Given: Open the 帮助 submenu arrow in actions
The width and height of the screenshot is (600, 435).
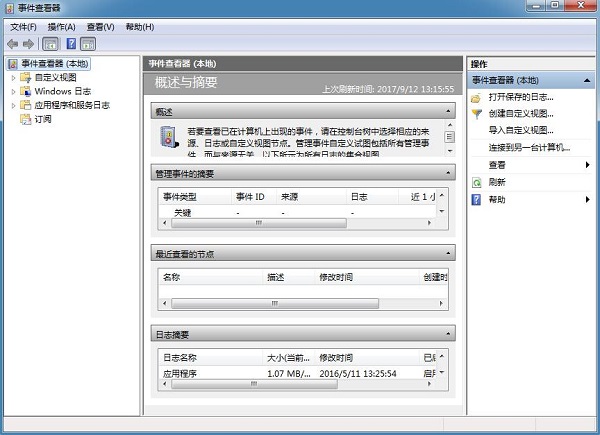Looking at the screenshot, I should pos(587,199).
